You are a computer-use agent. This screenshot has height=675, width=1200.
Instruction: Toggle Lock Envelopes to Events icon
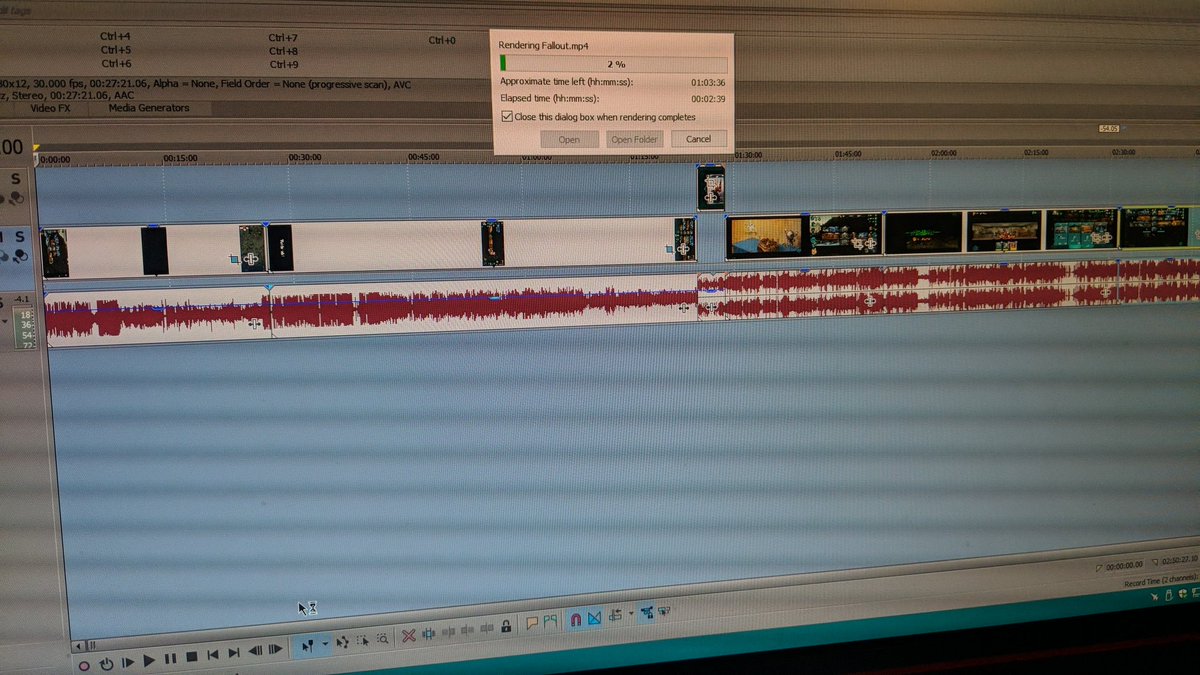tap(647, 611)
